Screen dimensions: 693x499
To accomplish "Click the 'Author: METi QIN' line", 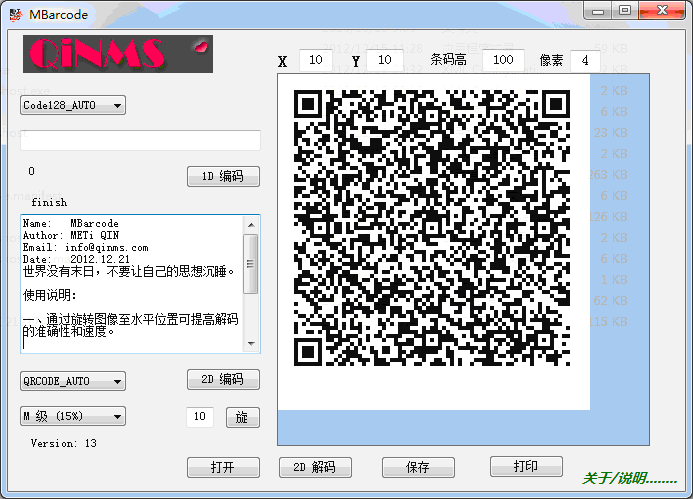I will 71,236.
